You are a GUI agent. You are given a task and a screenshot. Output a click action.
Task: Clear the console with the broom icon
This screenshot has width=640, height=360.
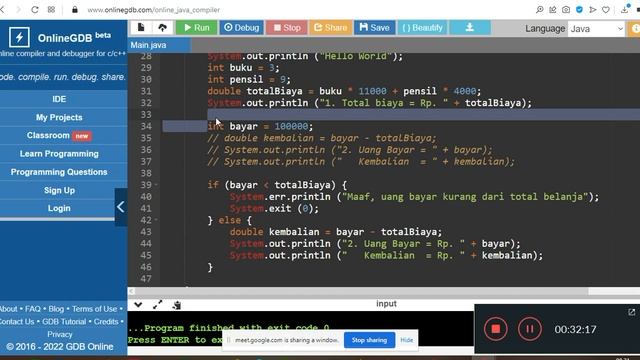pyautogui.click(x=177, y=305)
